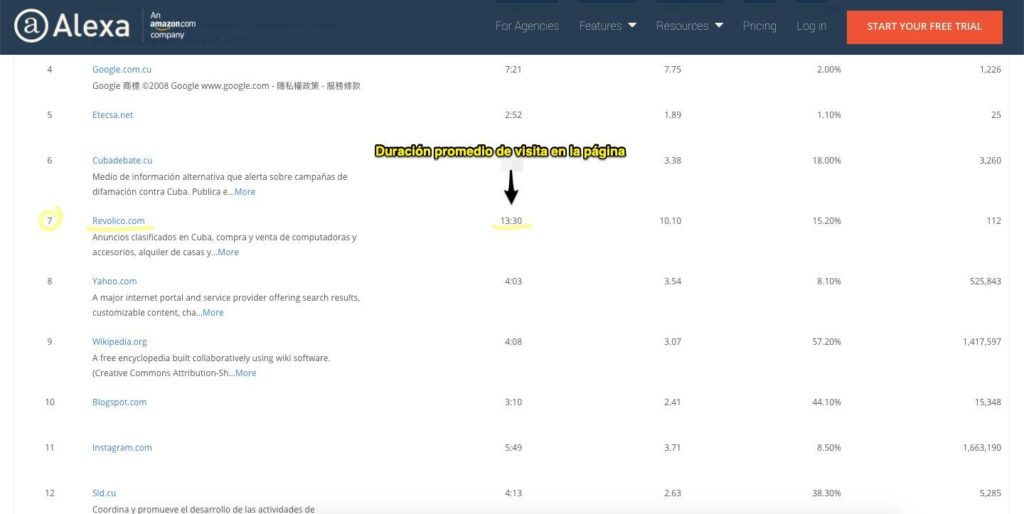Select Instagram.com pageviews value 3.71
Viewport: 1024px width, 514px height.
[673, 448]
